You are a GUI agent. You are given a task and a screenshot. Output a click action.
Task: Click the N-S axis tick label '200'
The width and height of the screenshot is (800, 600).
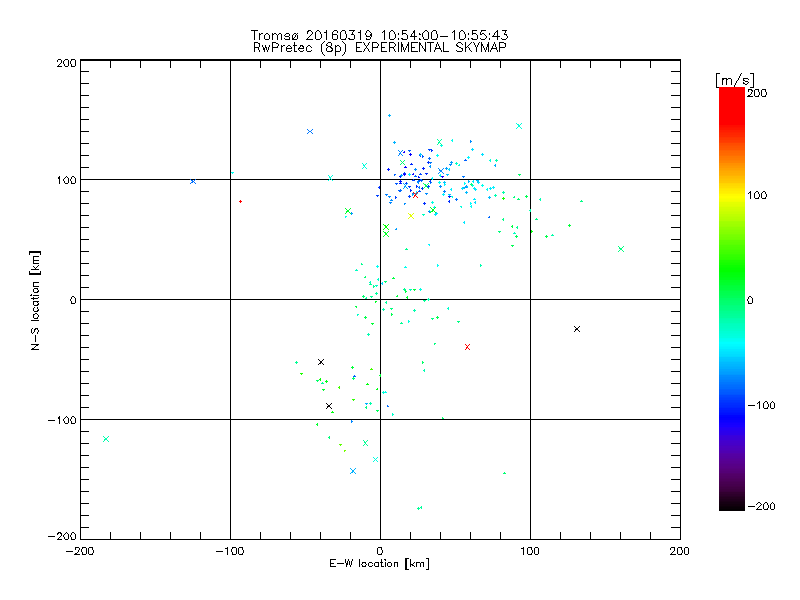click(x=66, y=63)
